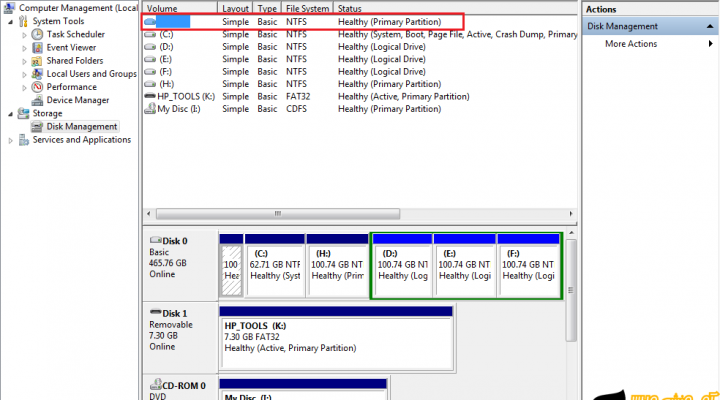Click the Storage node icon

pos(23,113)
